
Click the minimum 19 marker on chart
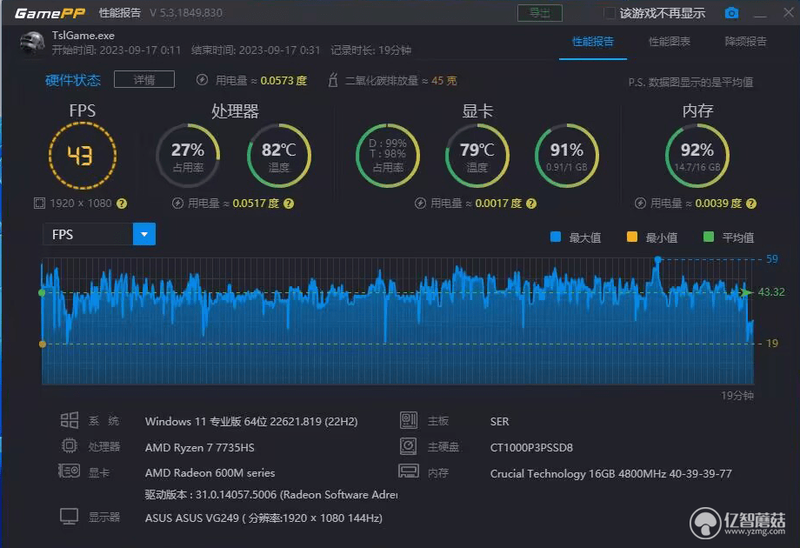[x=42, y=344]
